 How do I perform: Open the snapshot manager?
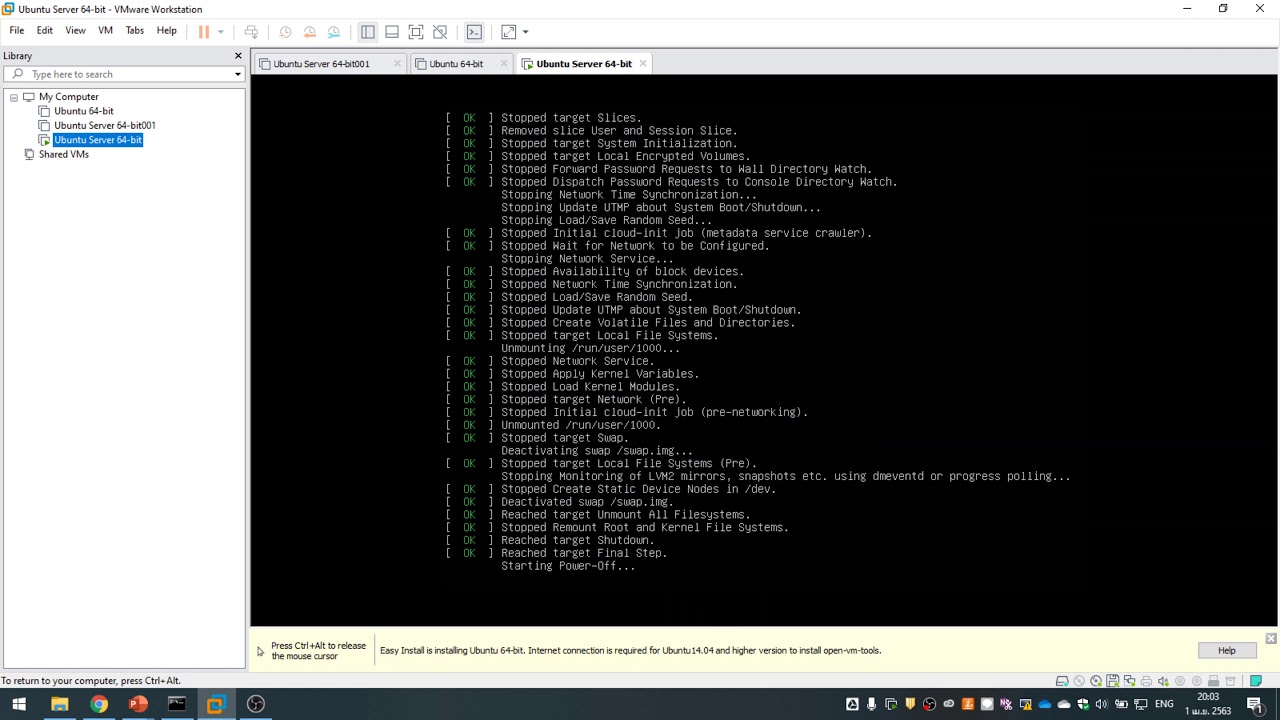[x=334, y=32]
